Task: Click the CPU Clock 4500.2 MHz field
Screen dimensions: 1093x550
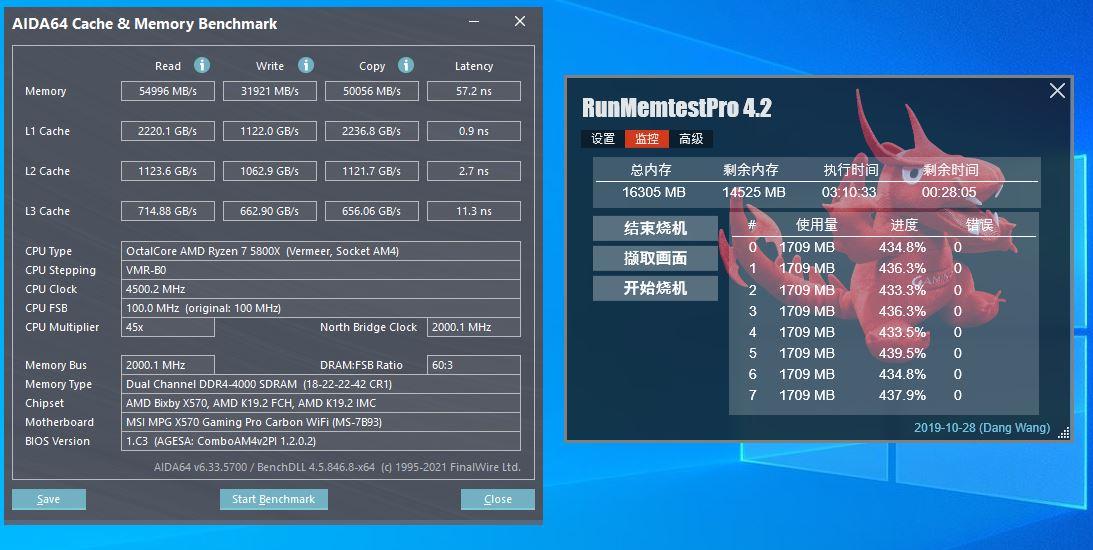Action: (321, 289)
